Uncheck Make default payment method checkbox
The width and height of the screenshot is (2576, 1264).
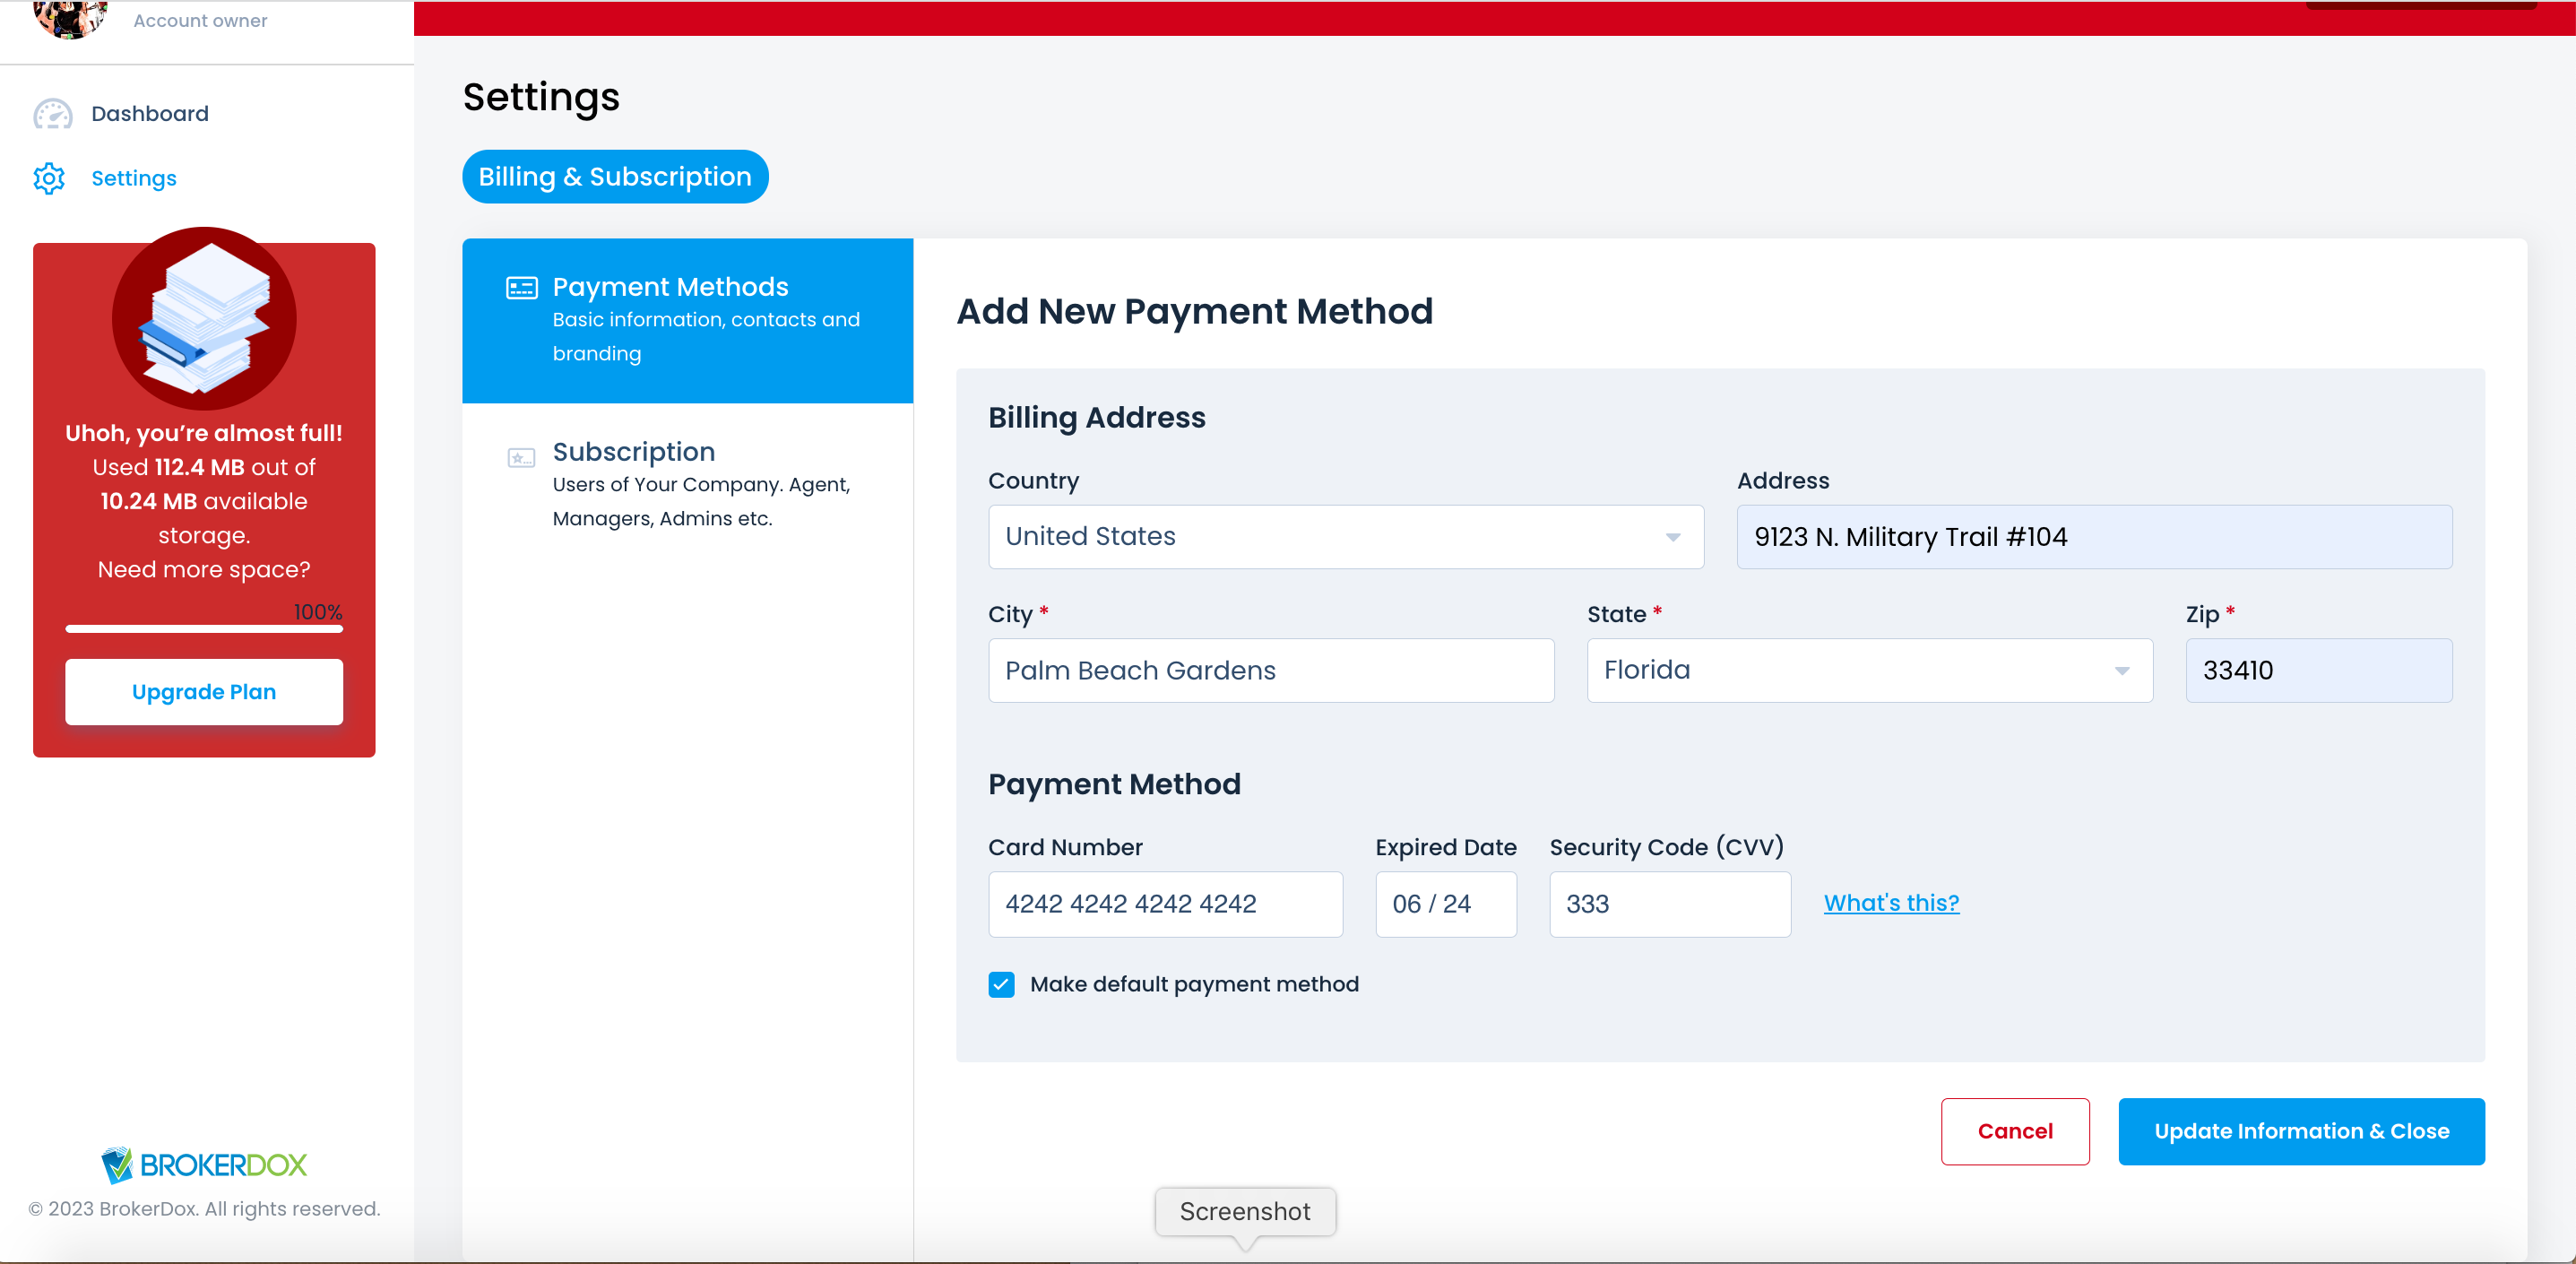(1001, 984)
